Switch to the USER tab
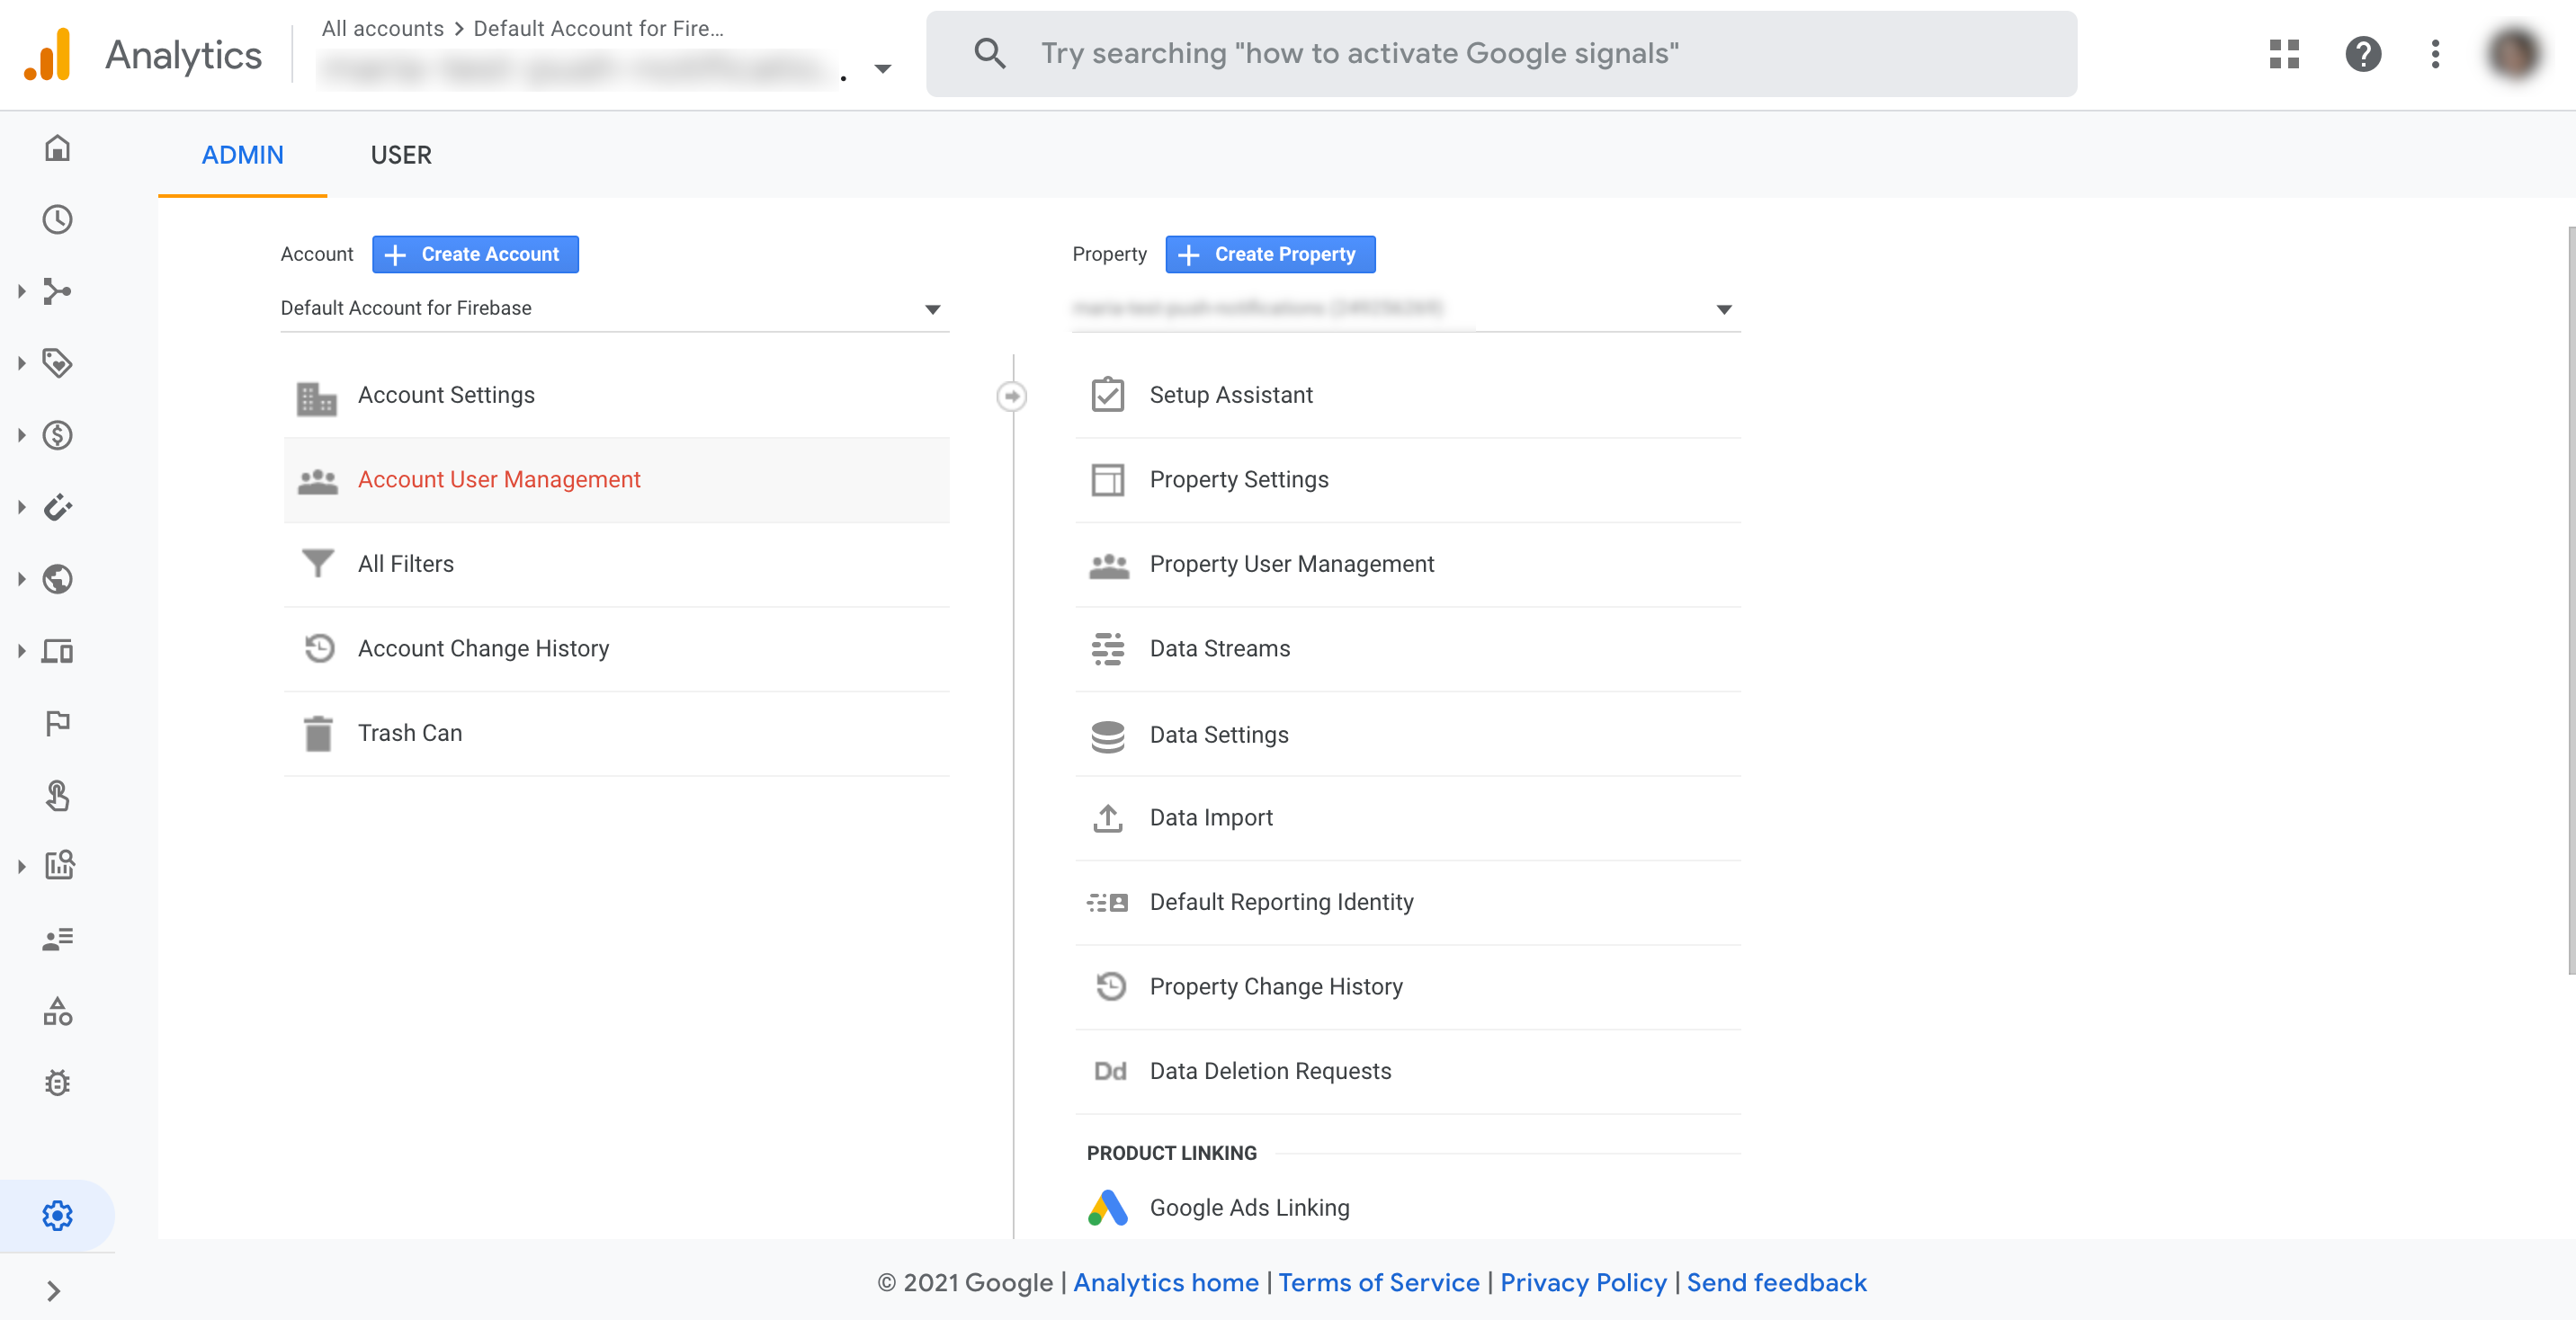Viewport: 2576px width, 1320px height. click(x=401, y=155)
